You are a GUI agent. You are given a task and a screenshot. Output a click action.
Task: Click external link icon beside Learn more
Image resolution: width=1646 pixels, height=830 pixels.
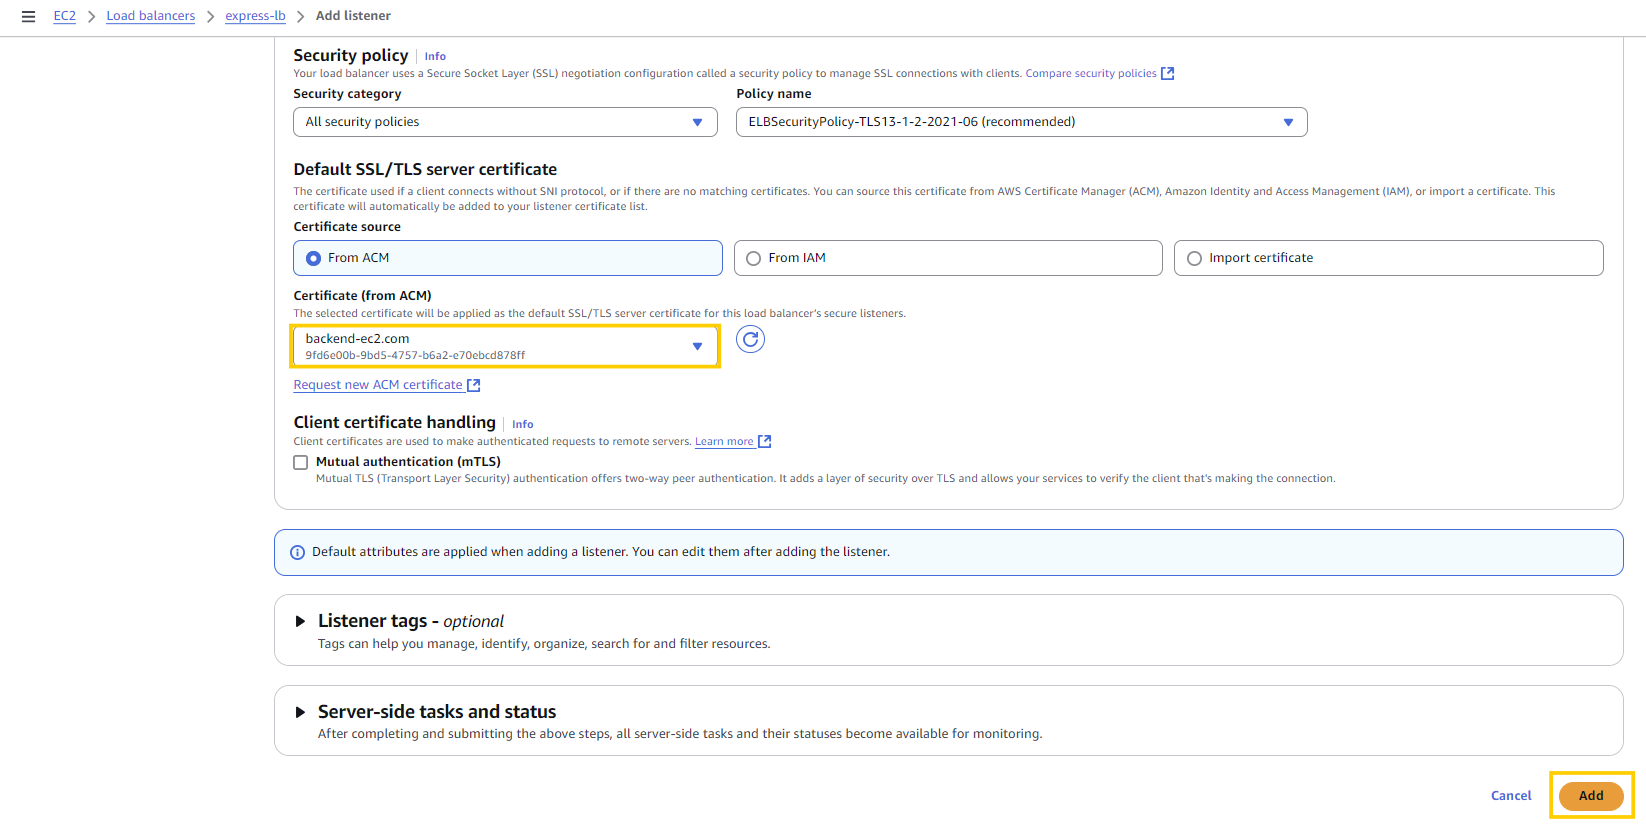point(765,442)
